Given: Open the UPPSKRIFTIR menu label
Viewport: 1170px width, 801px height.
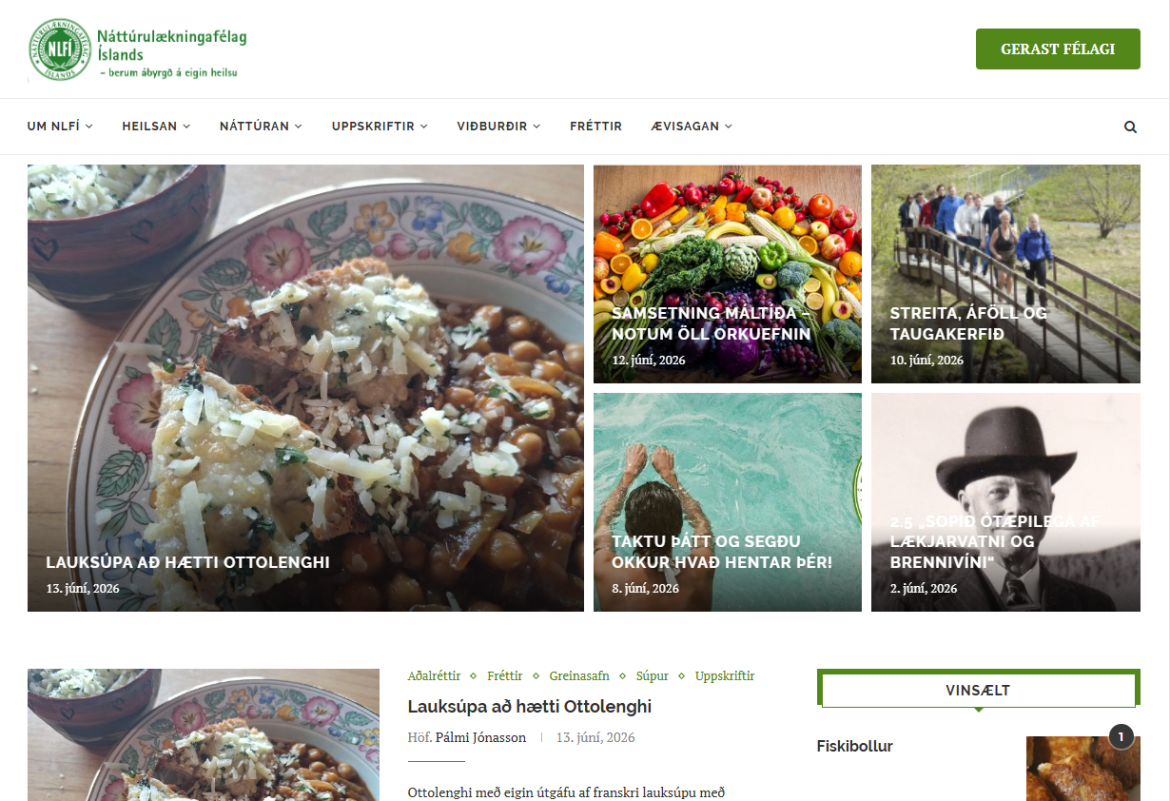Looking at the screenshot, I should [x=373, y=126].
